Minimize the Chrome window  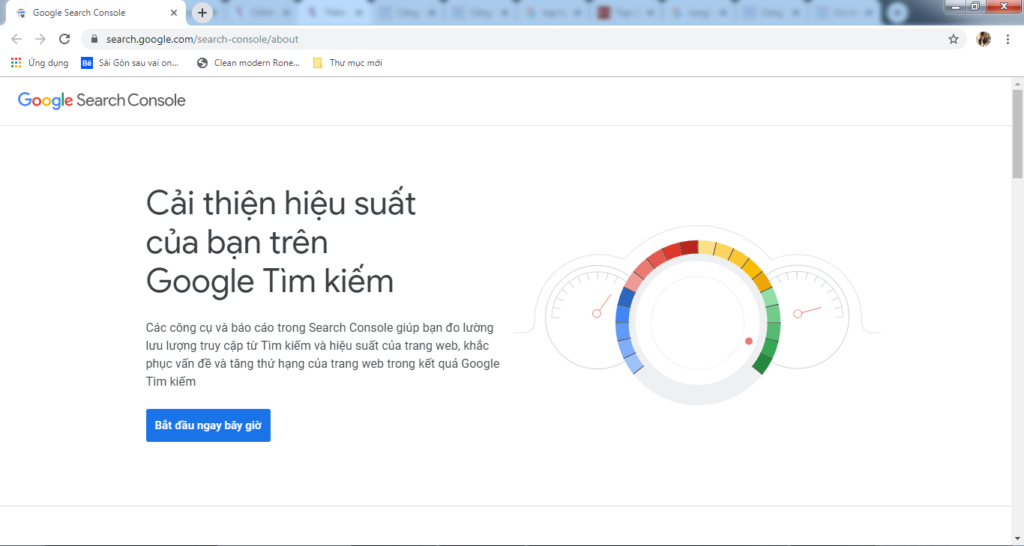[955, 6]
